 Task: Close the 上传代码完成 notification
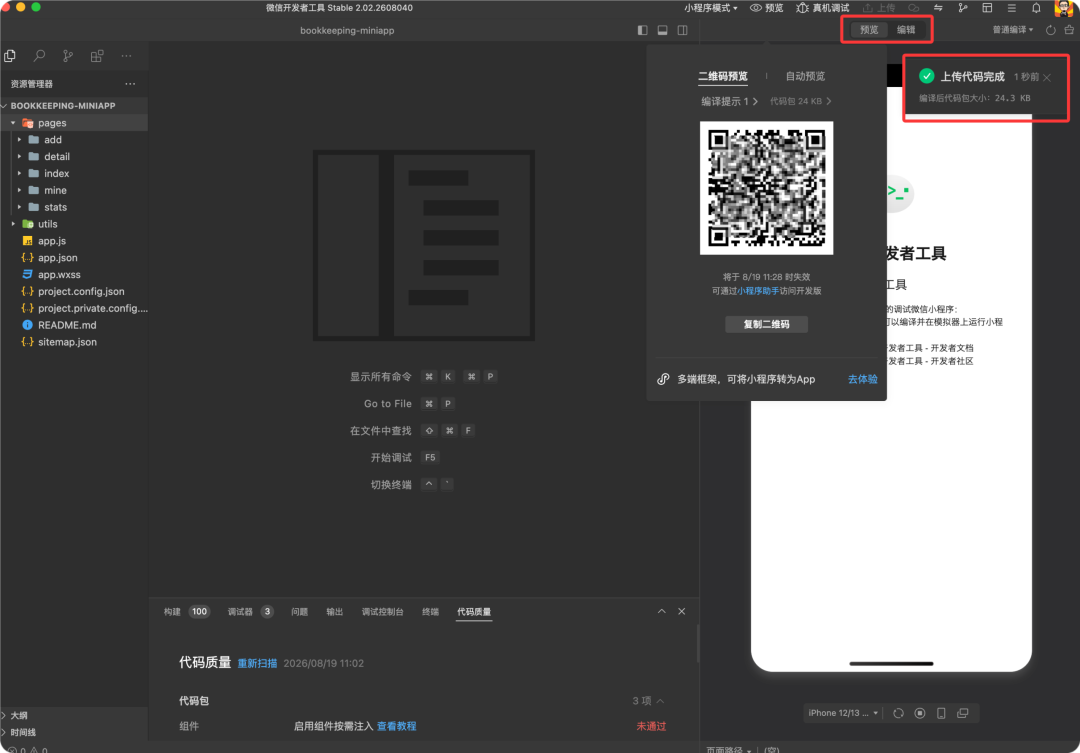point(1047,77)
